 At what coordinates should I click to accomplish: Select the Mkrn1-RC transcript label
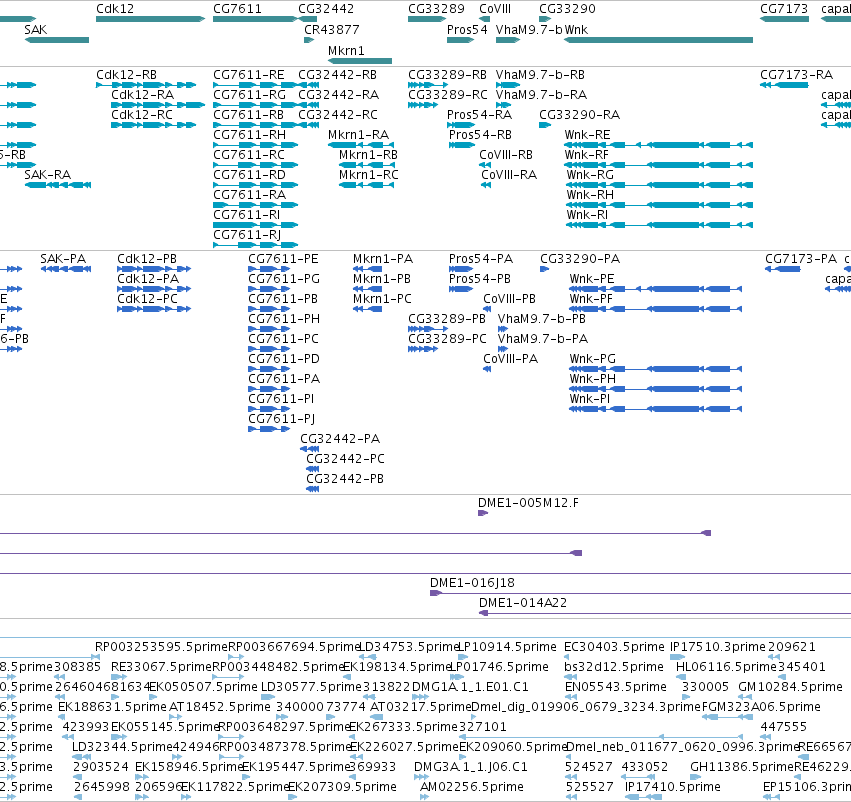coord(369,175)
